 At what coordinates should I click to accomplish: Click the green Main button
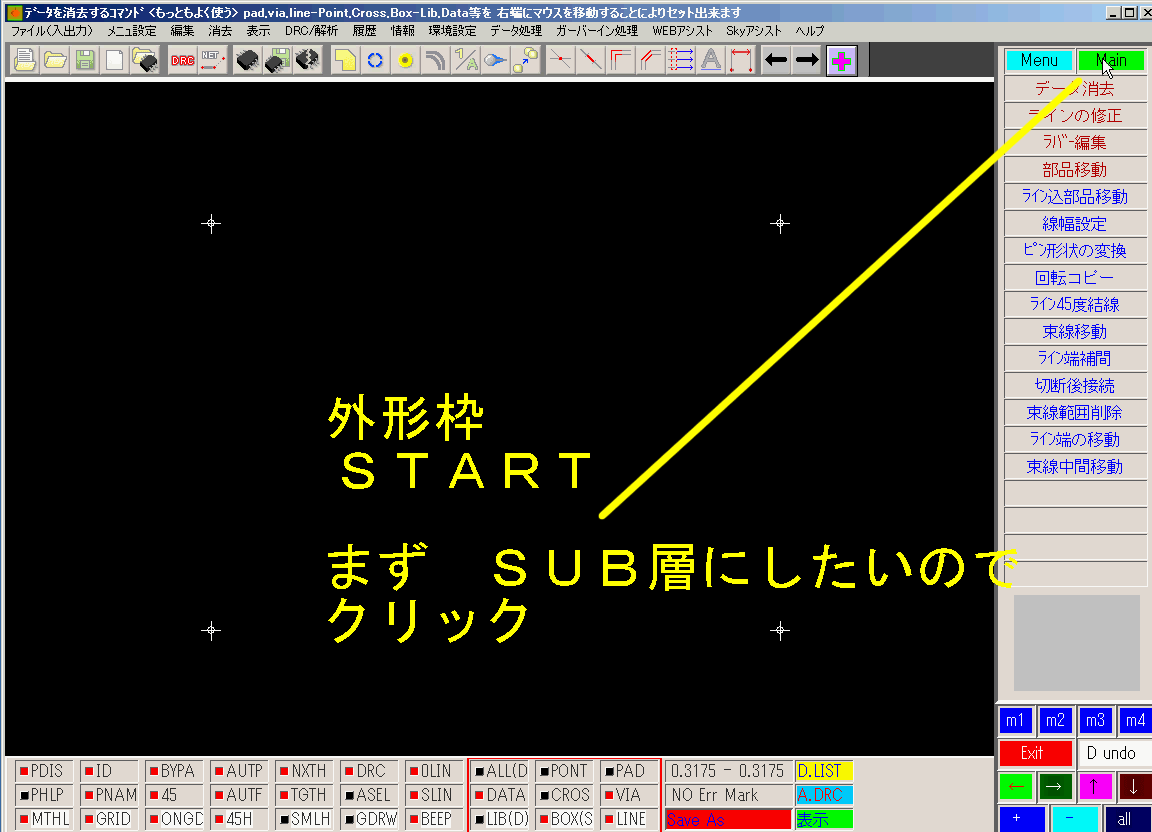(1112, 60)
